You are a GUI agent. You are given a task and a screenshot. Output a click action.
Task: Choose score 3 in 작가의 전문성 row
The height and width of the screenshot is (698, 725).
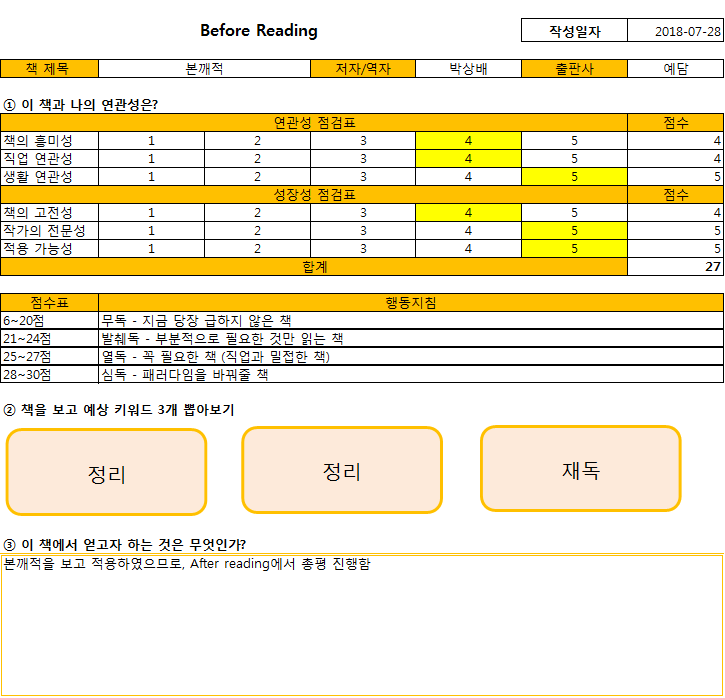click(x=363, y=231)
